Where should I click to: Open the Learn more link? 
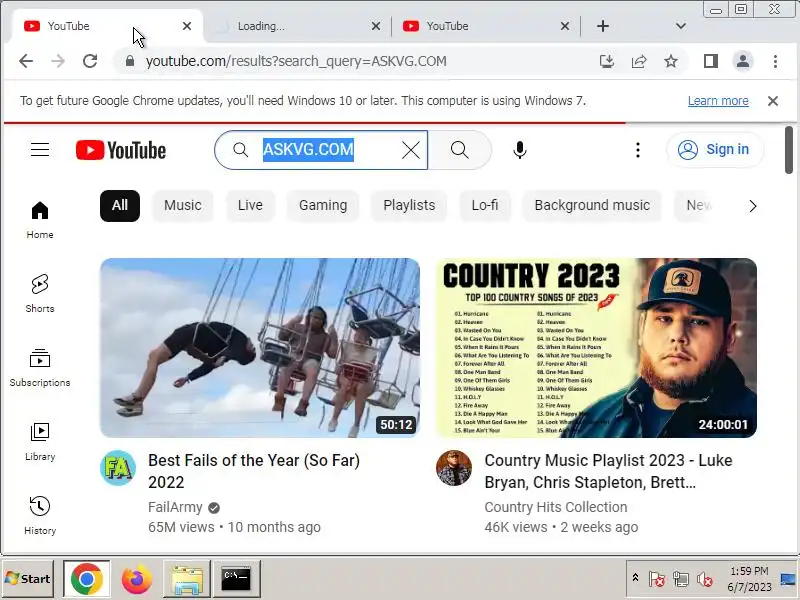(718, 101)
